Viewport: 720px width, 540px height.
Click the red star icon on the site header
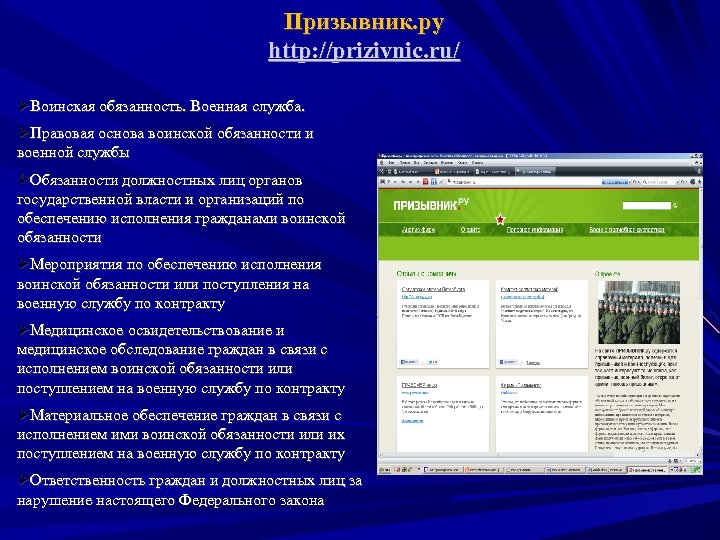pyautogui.click(x=500, y=219)
